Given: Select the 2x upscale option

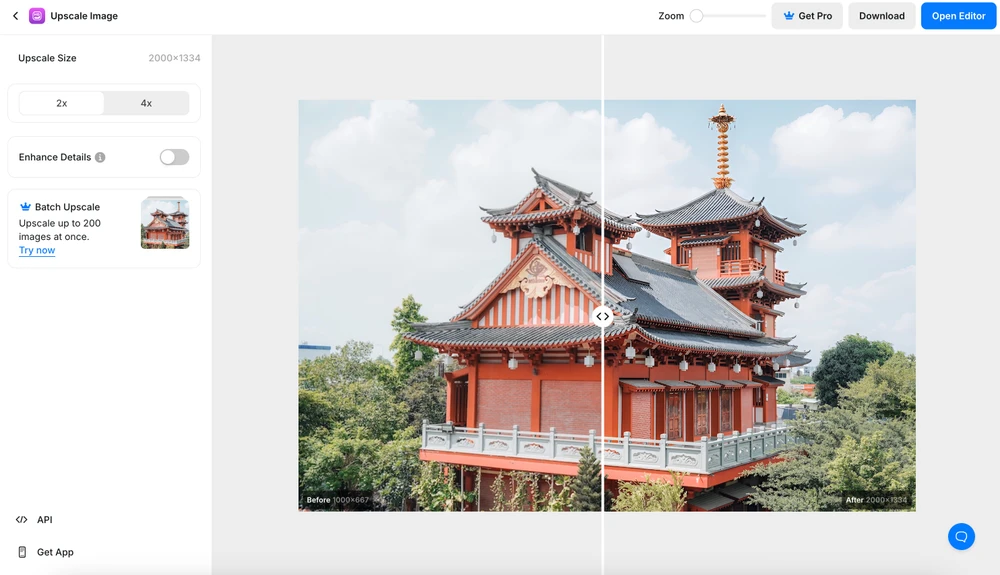Looking at the screenshot, I should tap(62, 103).
